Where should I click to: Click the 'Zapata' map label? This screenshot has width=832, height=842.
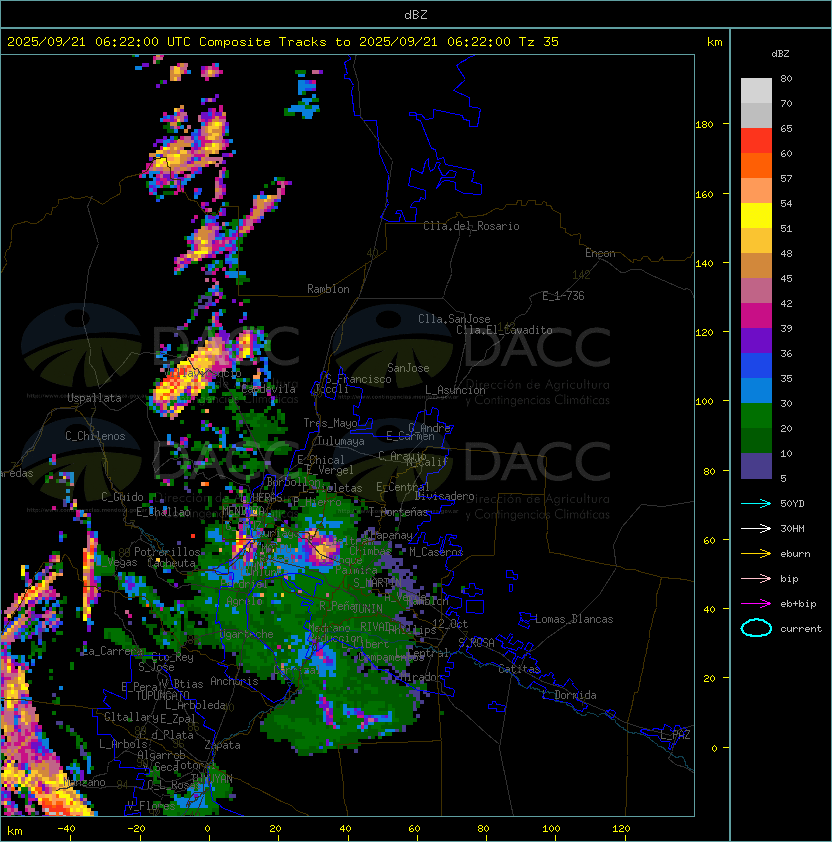[222, 745]
